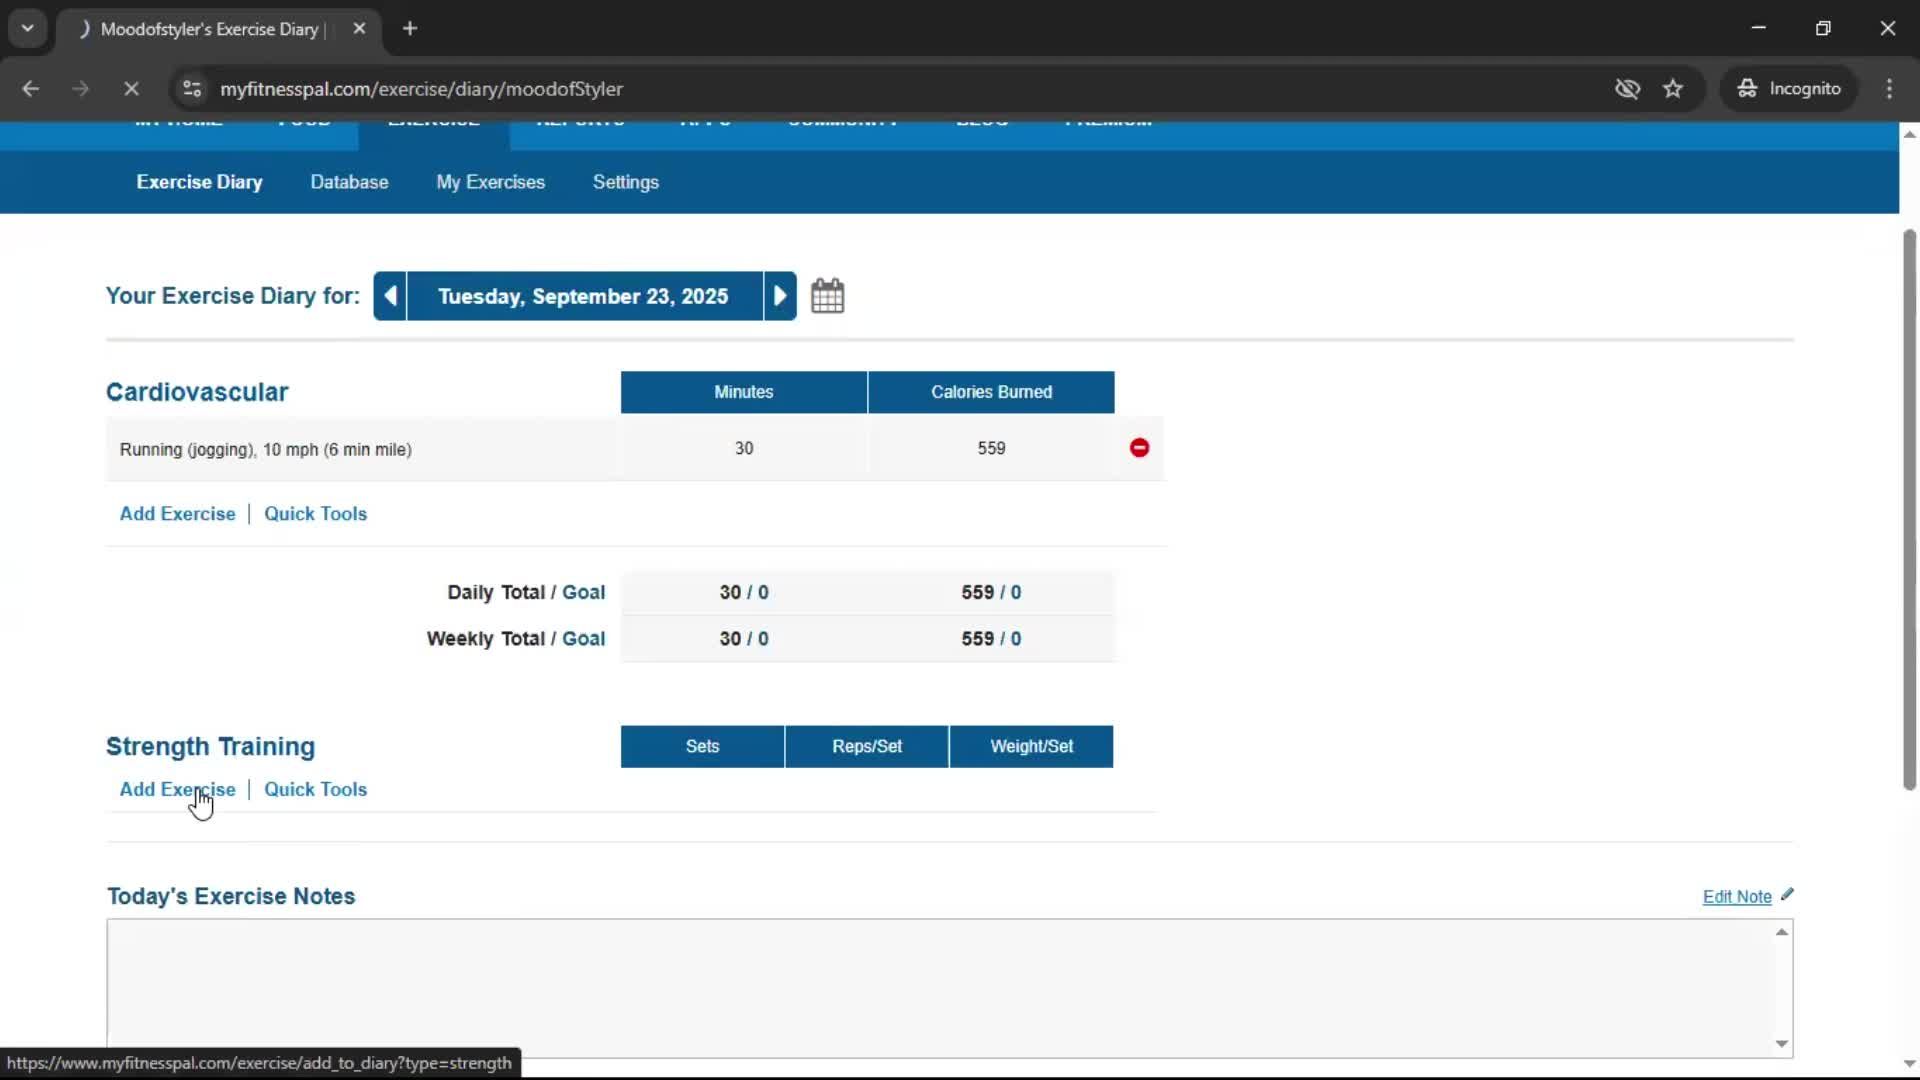
Task: Open exercise Settings sub-tab
Action: (625, 182)
